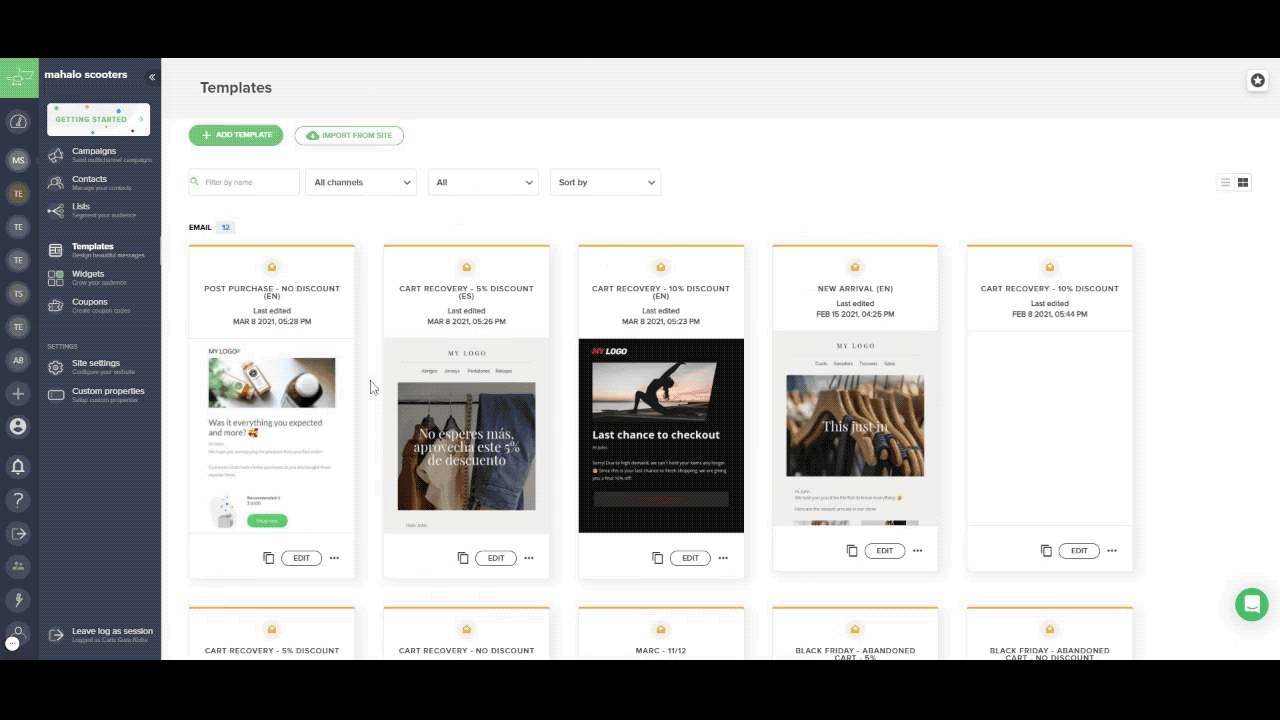The image size is (1280, 720).
Task: Duplicate the Post Purchase template via copy icon
Action: pyautogui.click(x=268, y=558)
